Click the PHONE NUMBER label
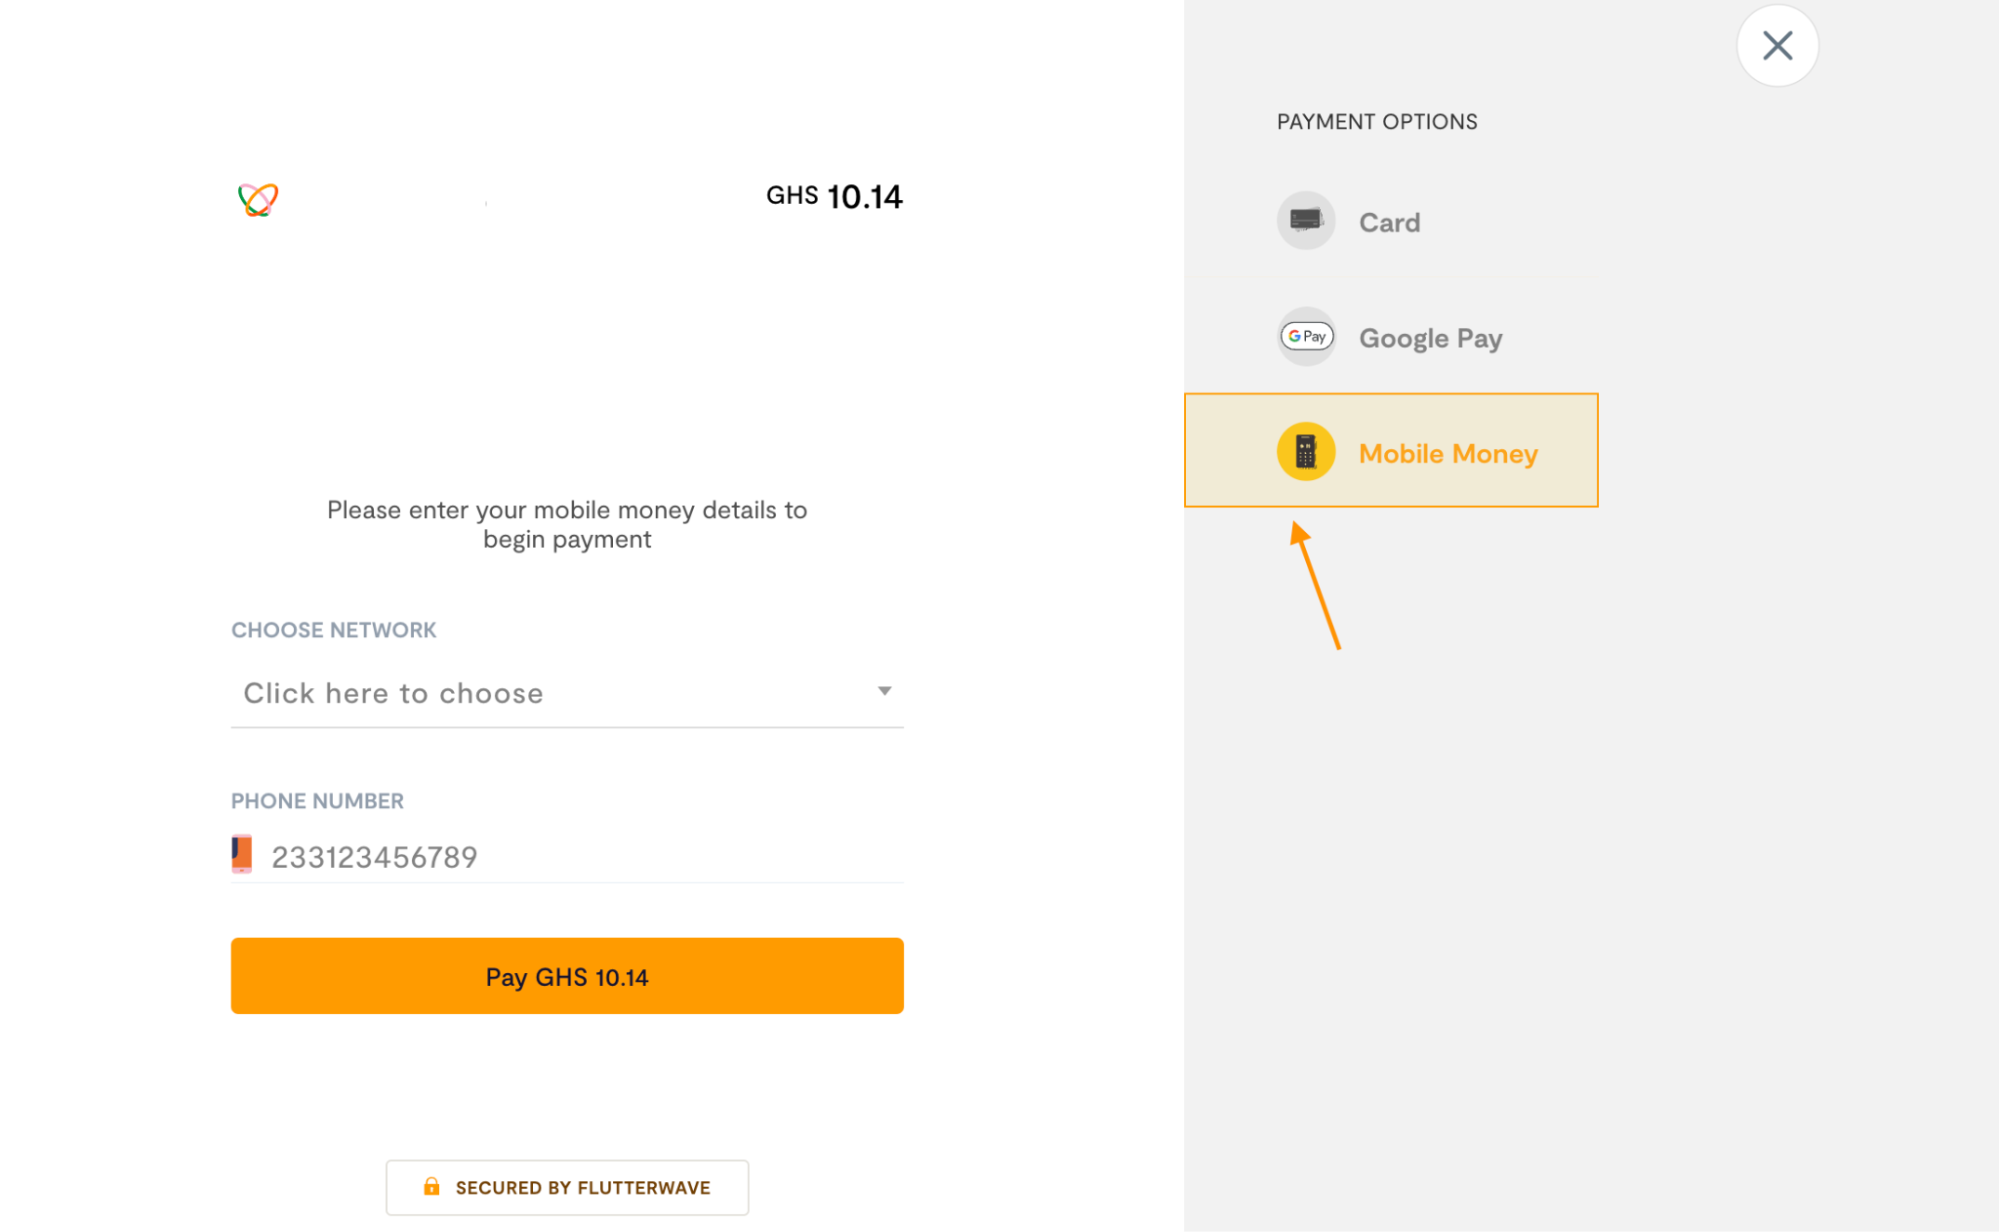Viewport: 1999px width, 1232px height. 317,801
